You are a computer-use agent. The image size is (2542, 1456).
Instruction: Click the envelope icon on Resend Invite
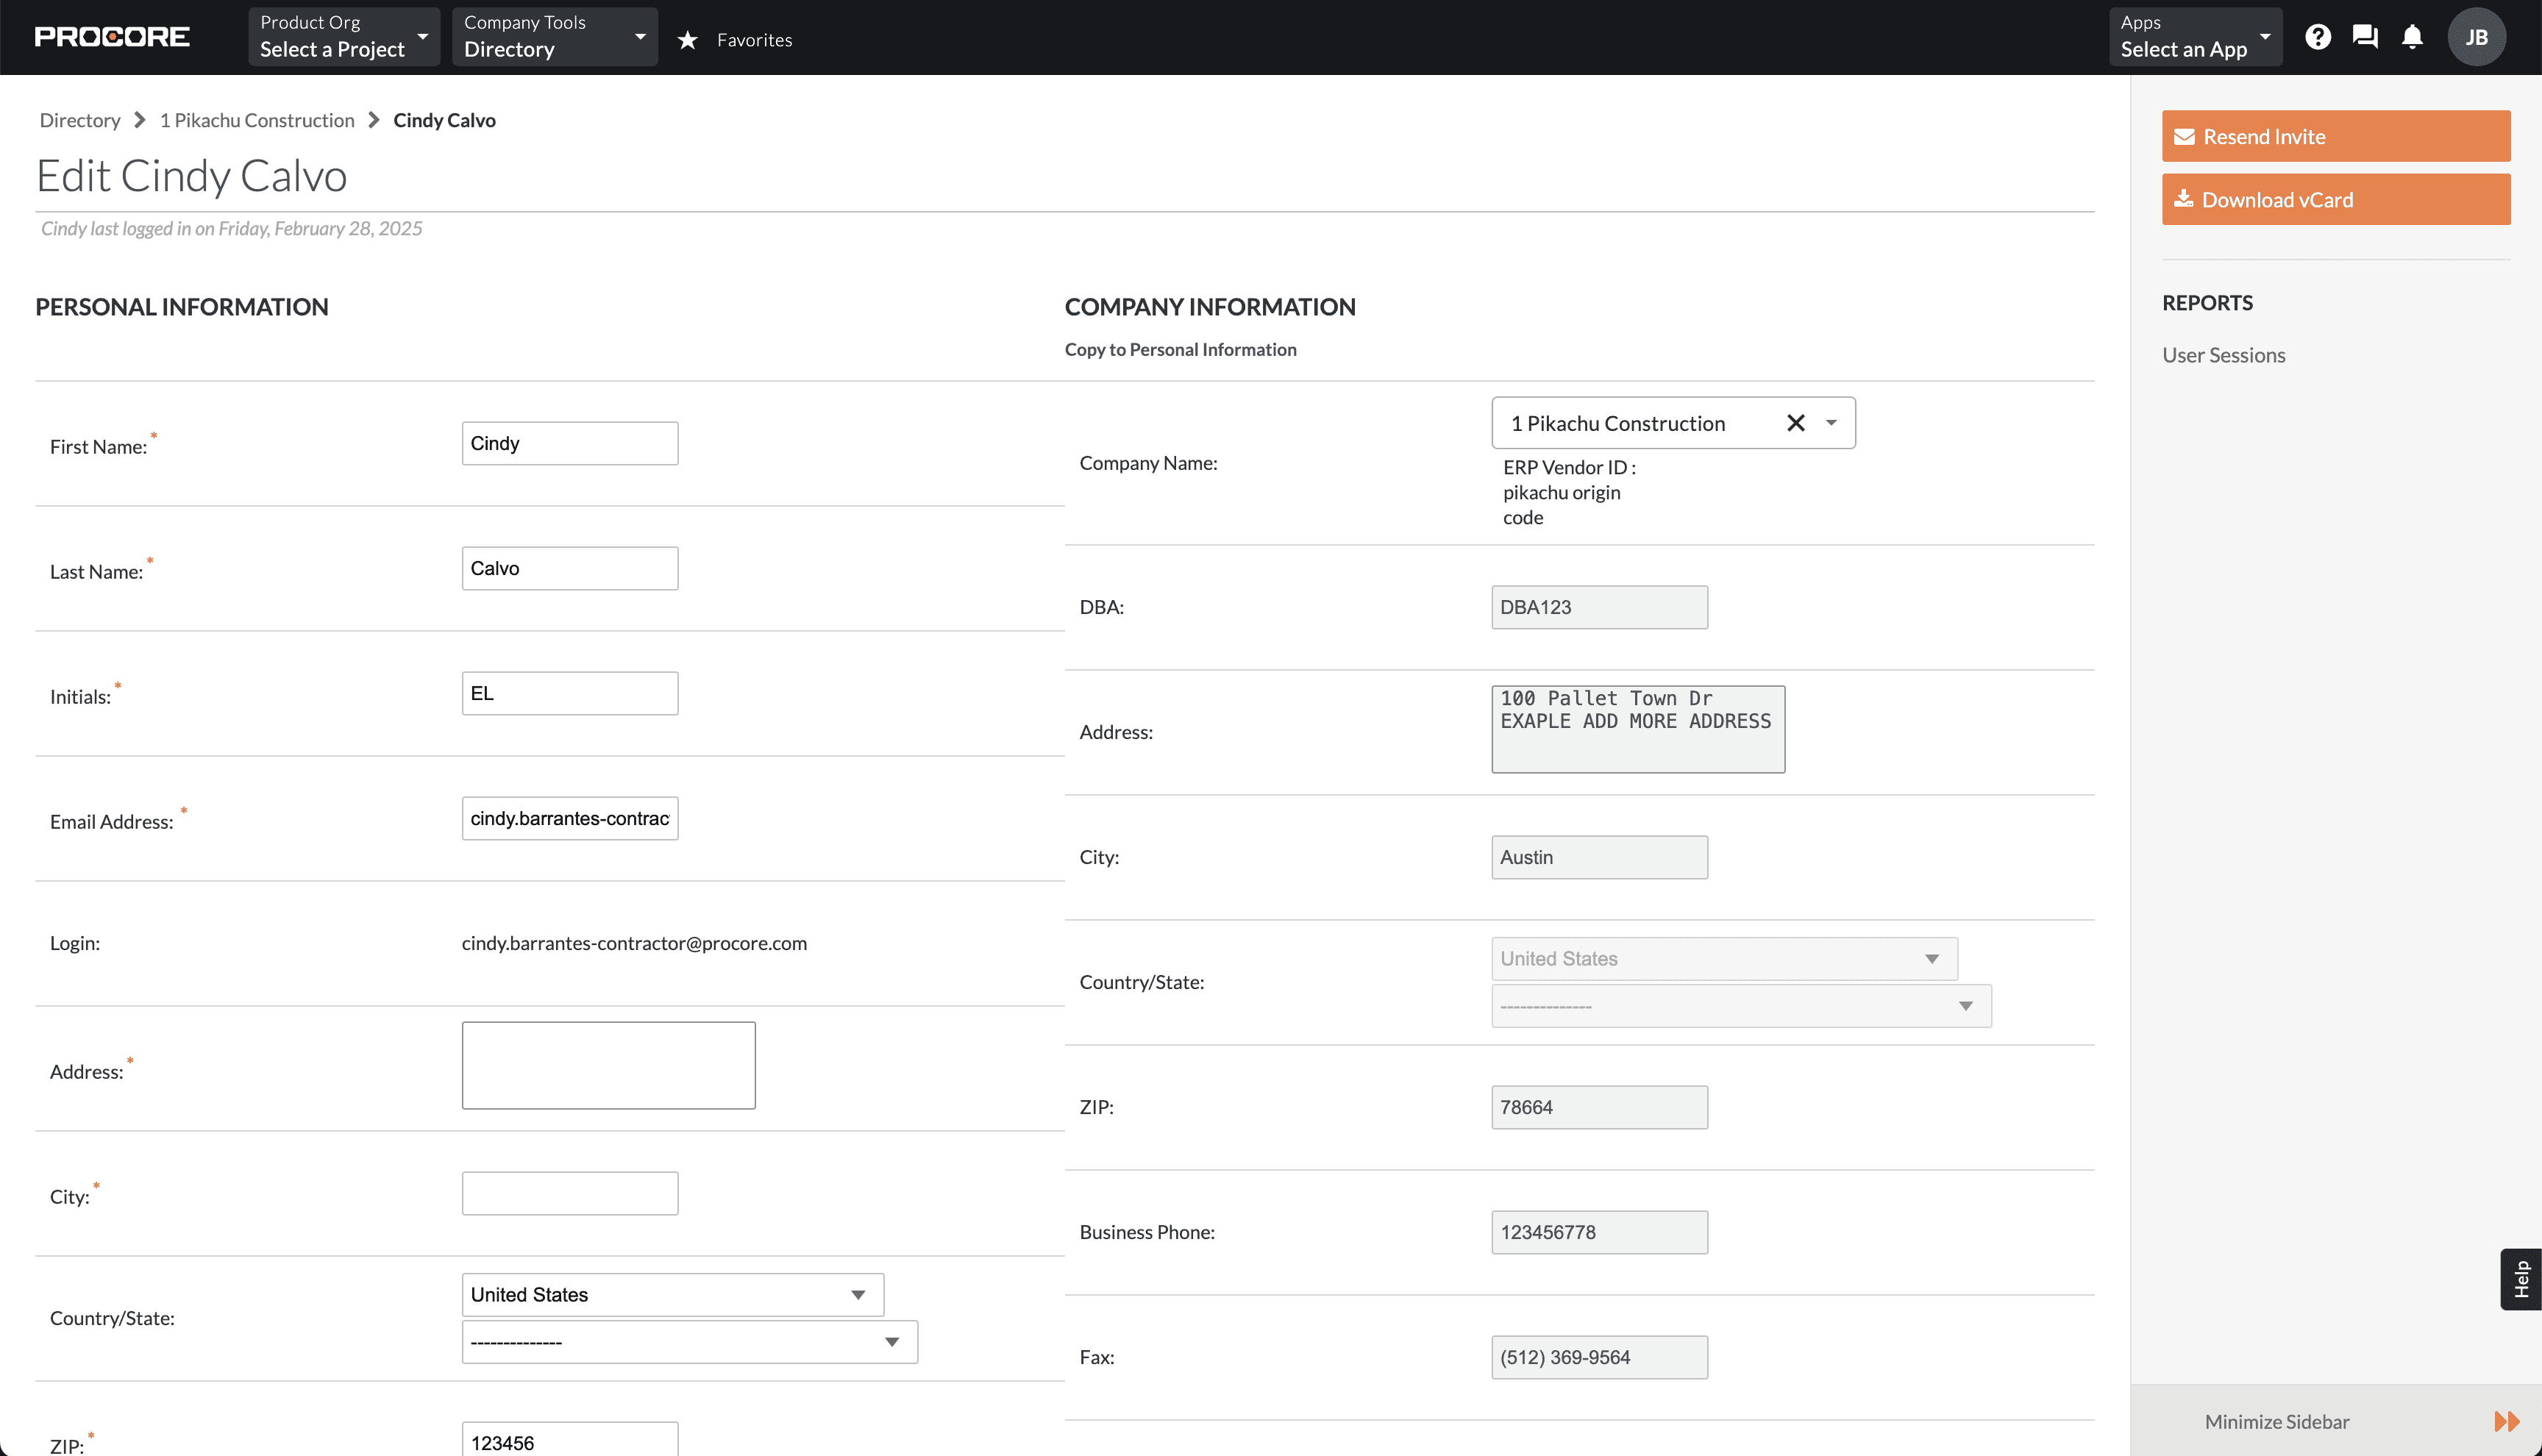[x=2184, y=136]
